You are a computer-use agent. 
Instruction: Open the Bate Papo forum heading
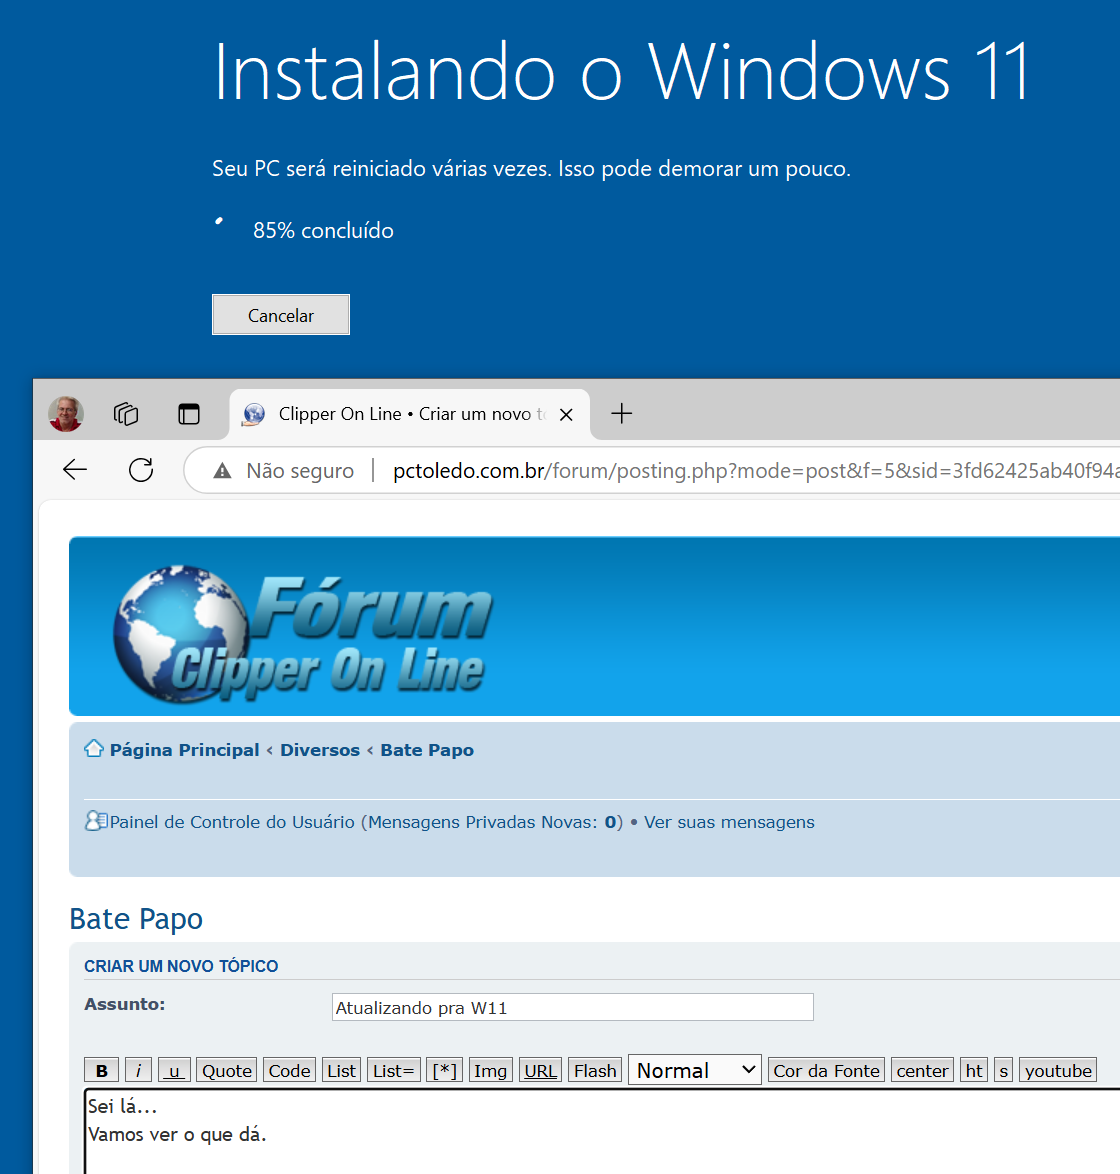point(136,919)
